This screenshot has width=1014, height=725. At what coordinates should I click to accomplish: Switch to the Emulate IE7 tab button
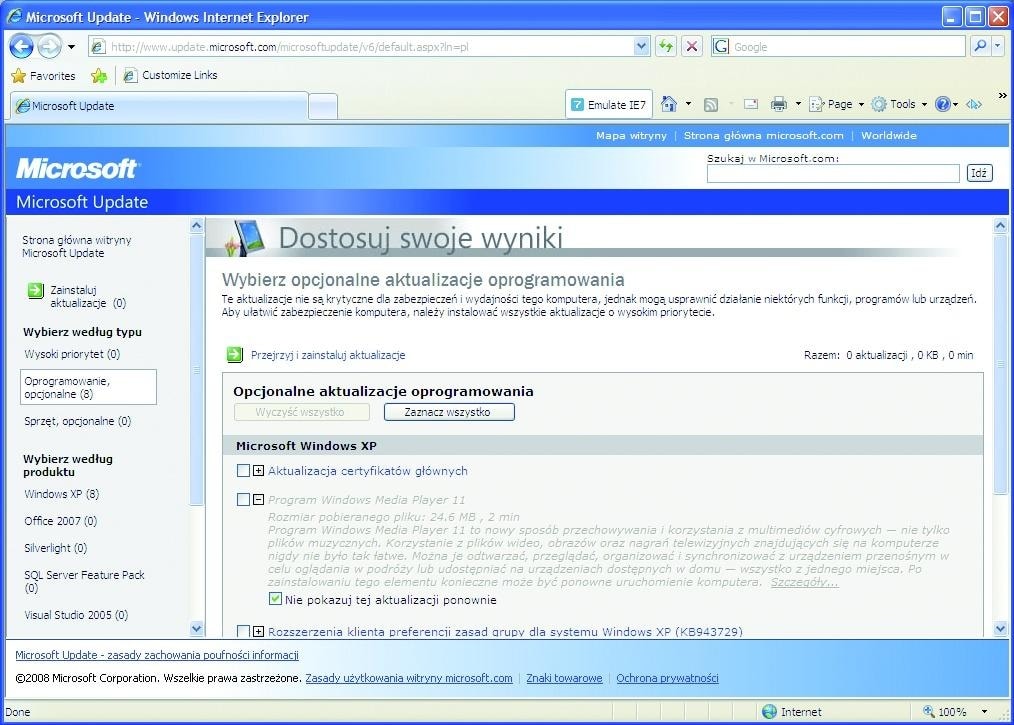pos(609,103)
